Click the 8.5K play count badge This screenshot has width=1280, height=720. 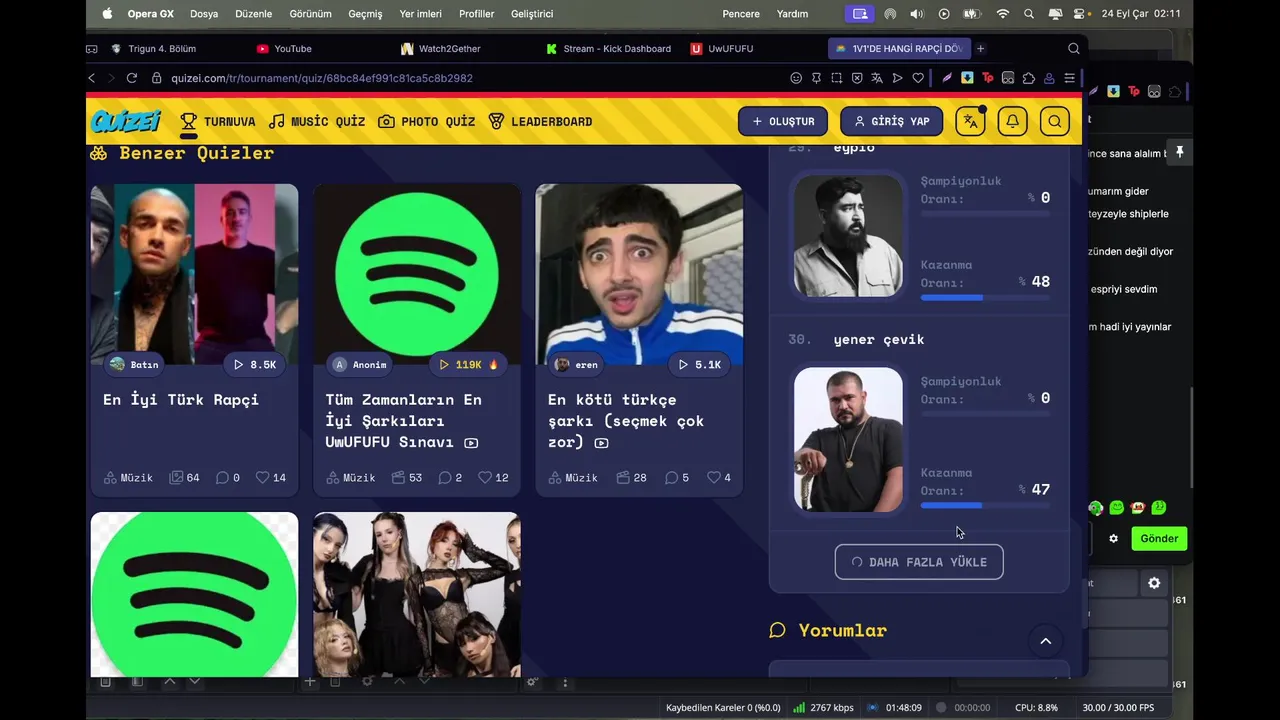pos(255,364)
